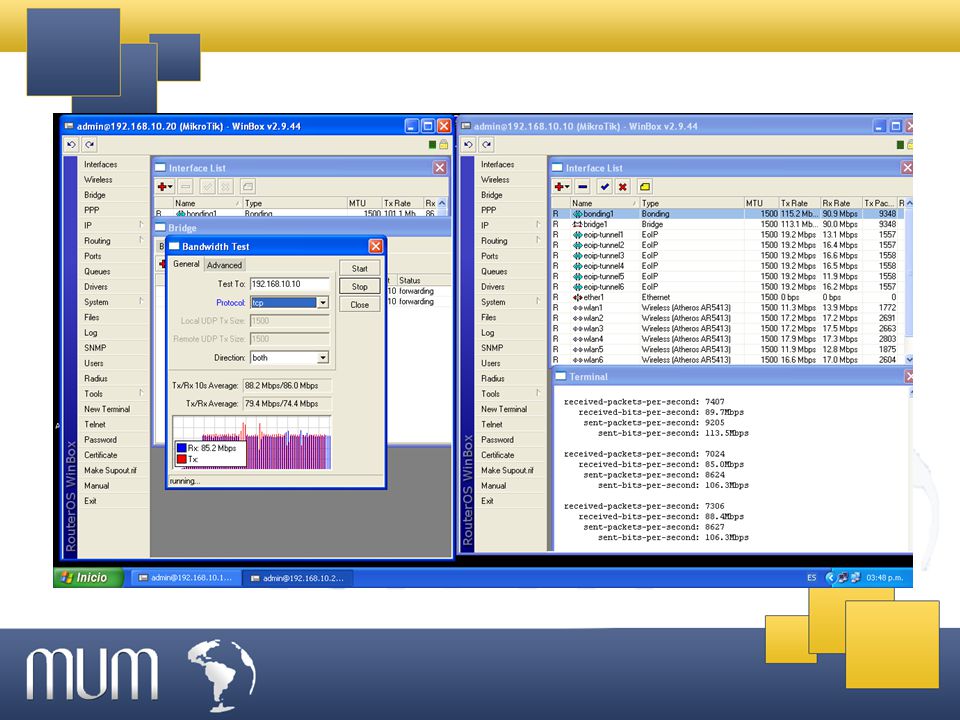Click the greyed Disable X in 192.168.10.20 Interface List
This screenshot has width=960, height=720.
coord(226,187)
